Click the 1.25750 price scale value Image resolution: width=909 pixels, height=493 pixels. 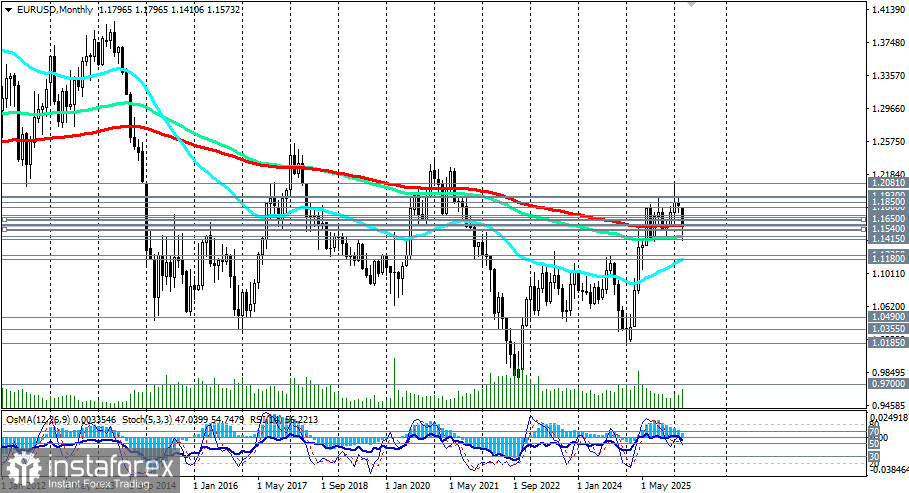[x=888, y=142]
